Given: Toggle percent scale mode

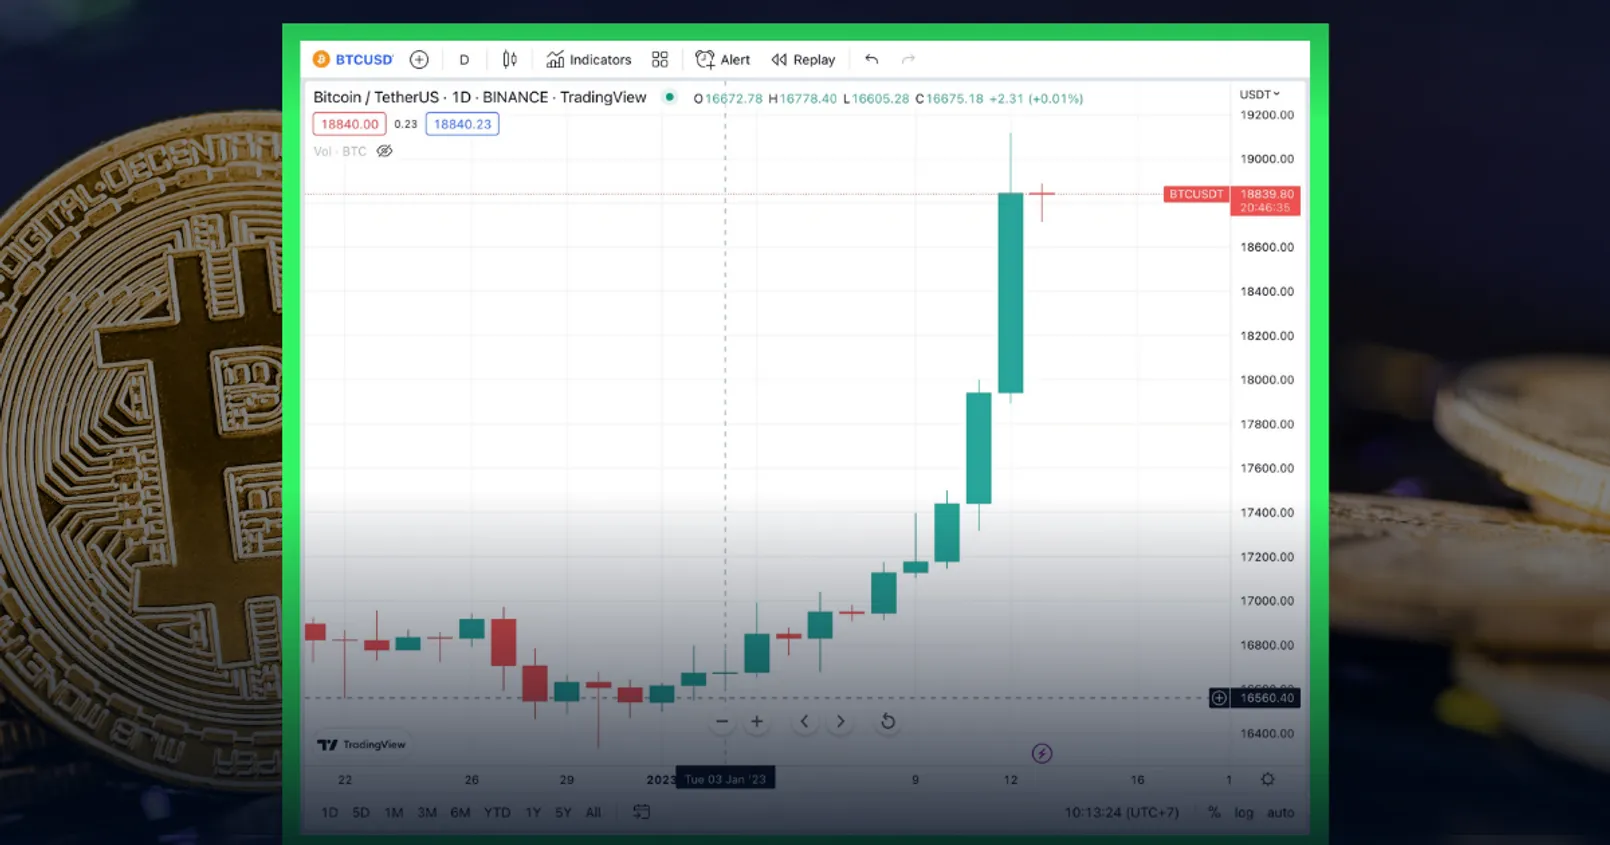Looking at the screenshot, I should pyautogui.click(x=1214, y=812).
